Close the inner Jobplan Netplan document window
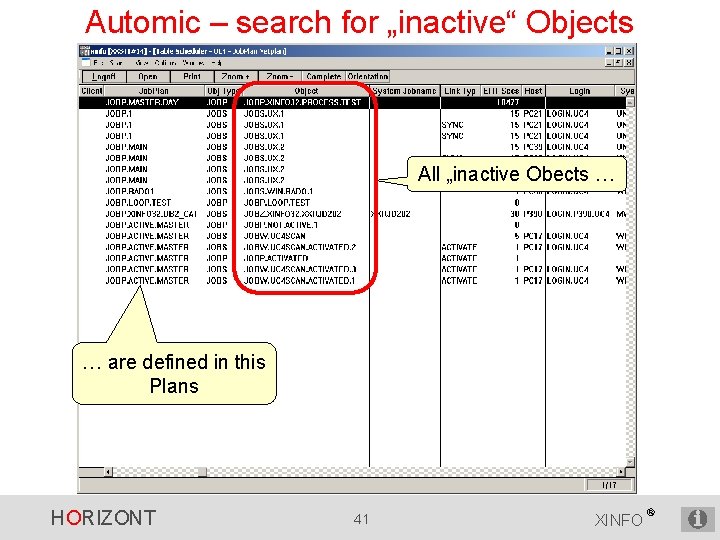Image resolution: width=720 pixels, height=540 pixels. point(630,62)
